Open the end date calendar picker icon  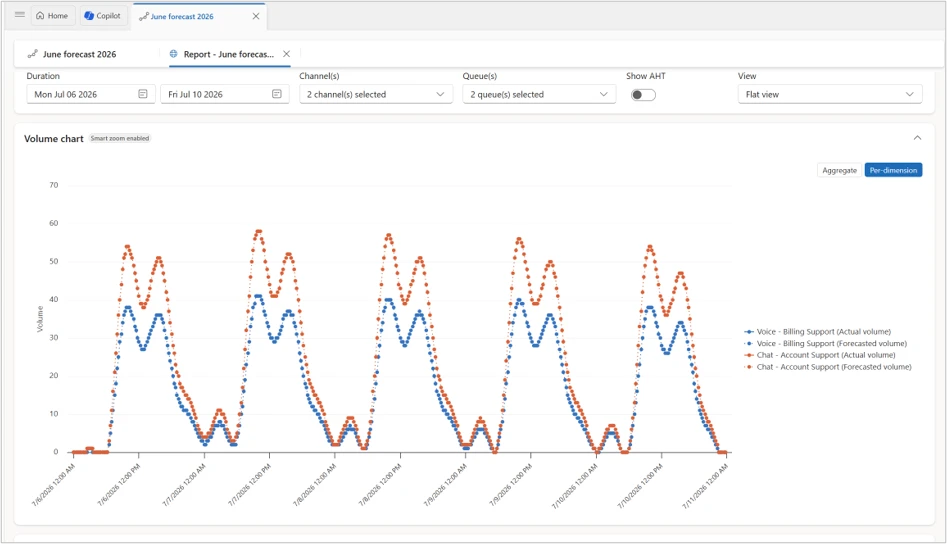277,94
